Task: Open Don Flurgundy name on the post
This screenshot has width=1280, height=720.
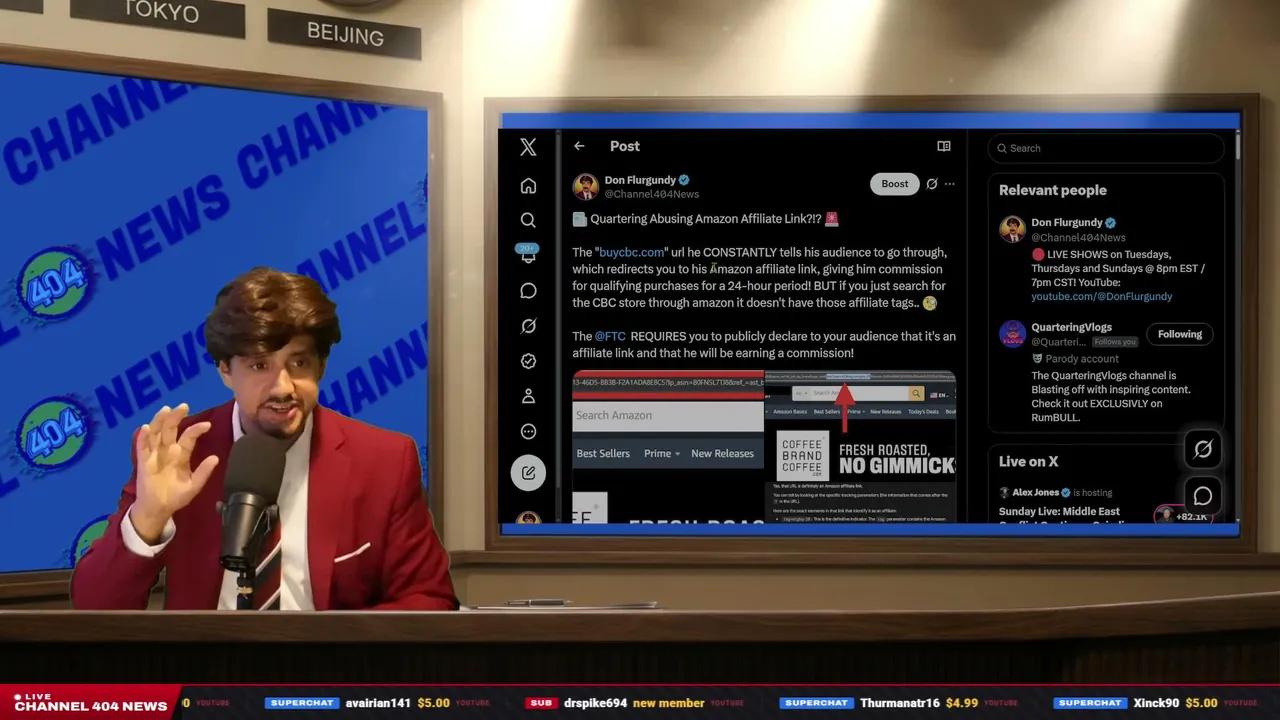Action: pos(640,181)
